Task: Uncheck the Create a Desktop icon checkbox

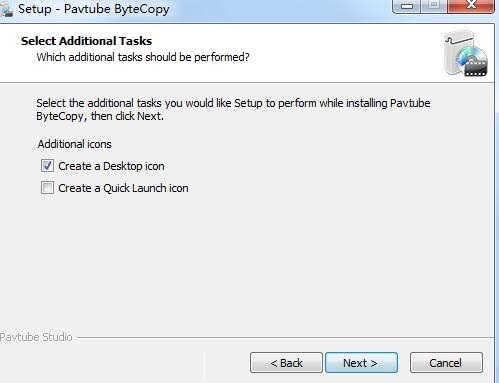Action: coord(47,166)
